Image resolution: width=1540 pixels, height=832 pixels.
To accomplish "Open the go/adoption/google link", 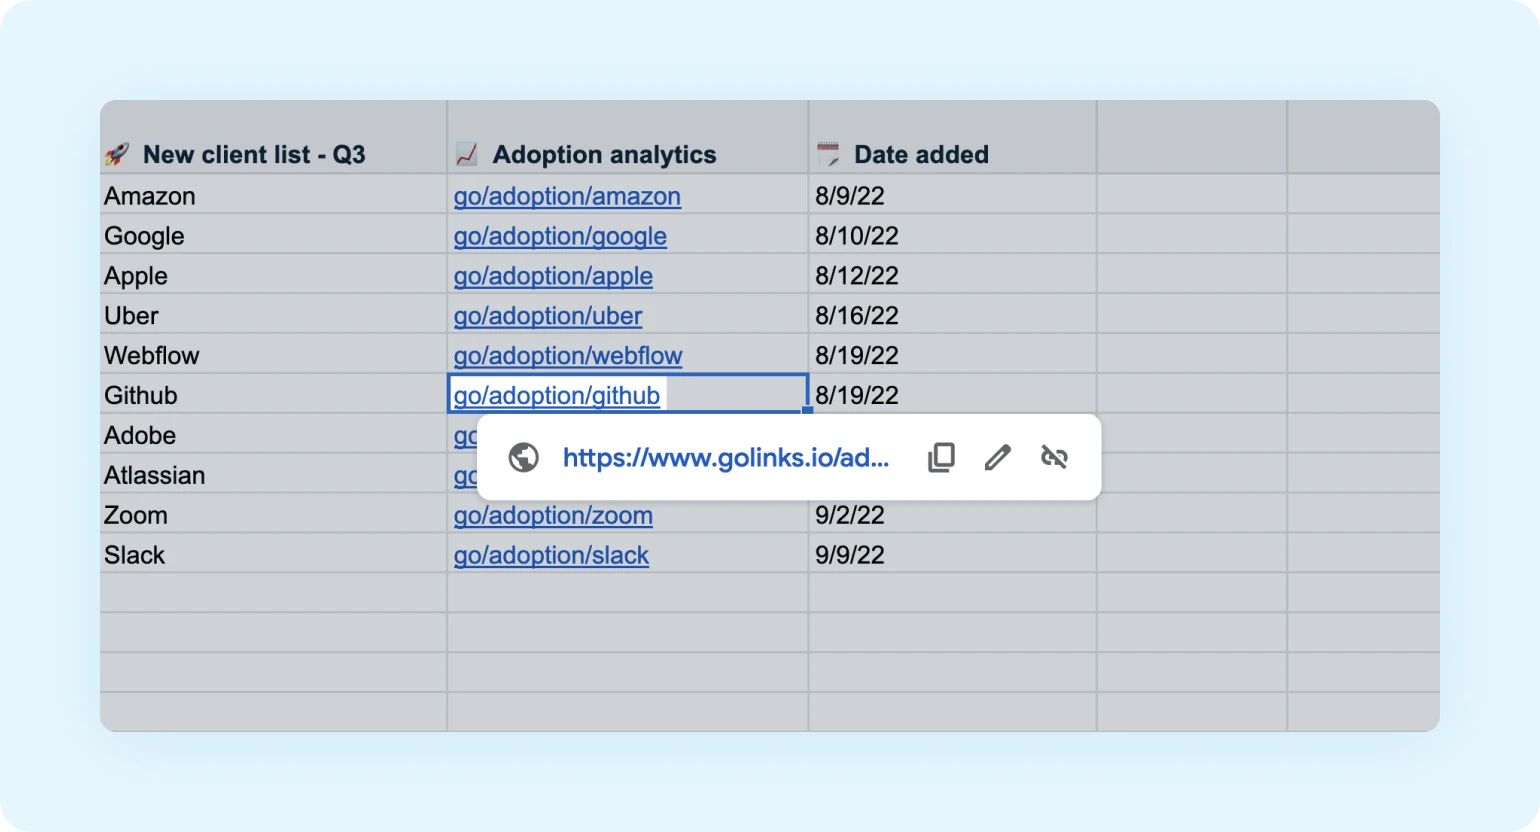I will (x=560, y=236).
